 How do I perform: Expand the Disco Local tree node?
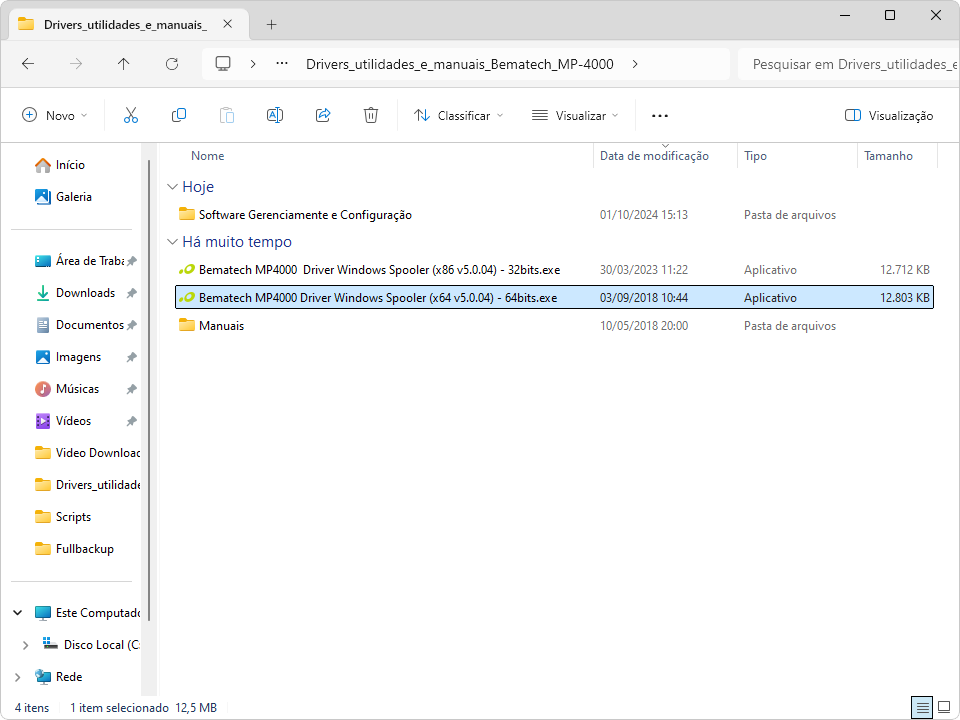pos(26,645)
